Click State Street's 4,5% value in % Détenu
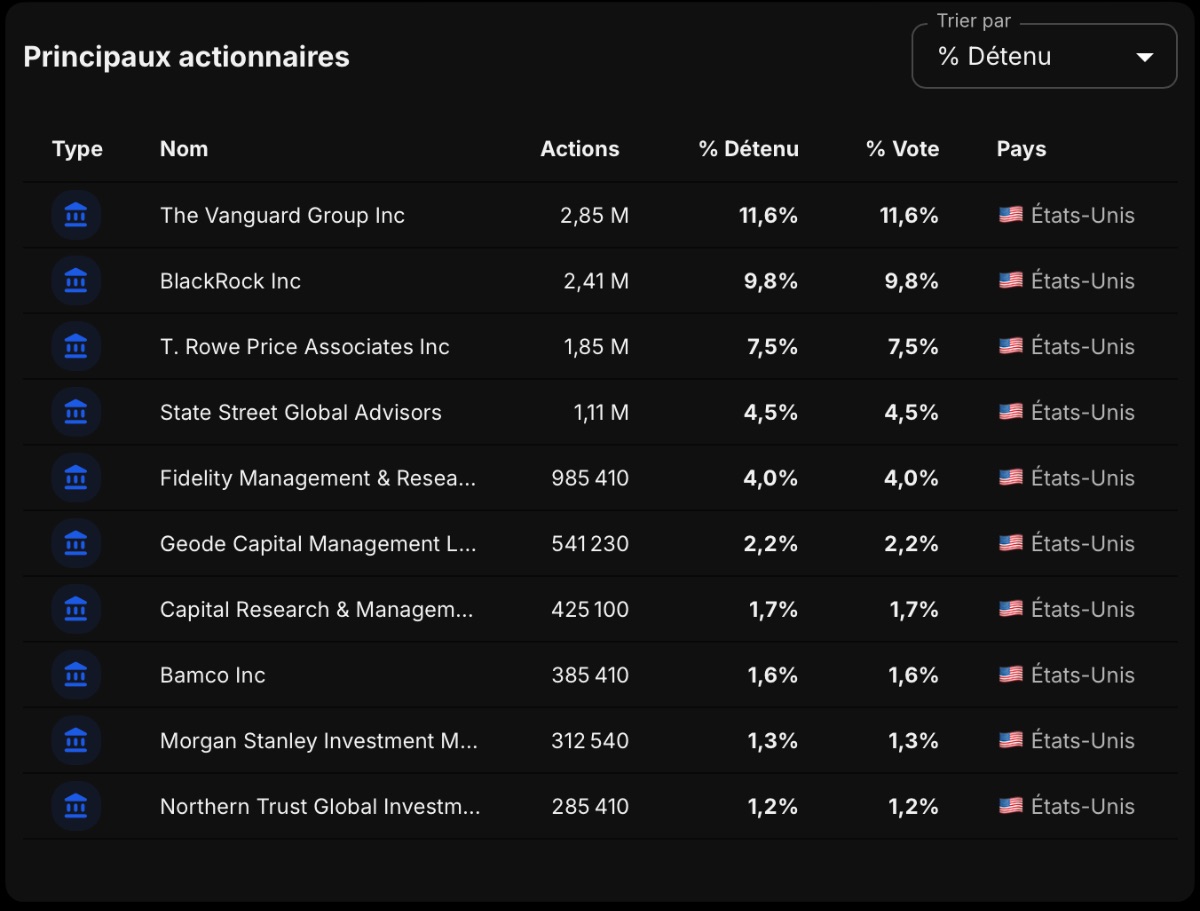 pos(771,412)
